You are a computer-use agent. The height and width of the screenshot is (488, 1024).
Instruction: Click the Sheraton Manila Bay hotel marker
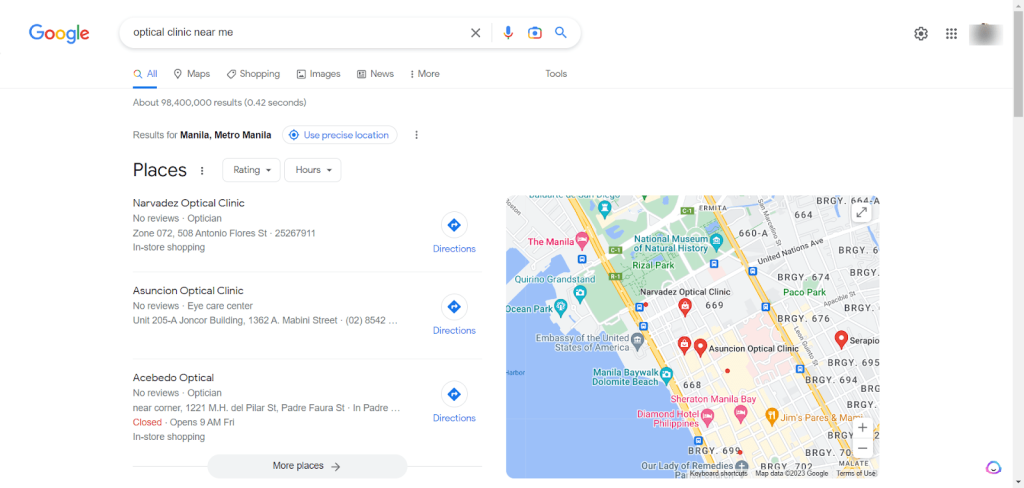click(x=740, y=412)
